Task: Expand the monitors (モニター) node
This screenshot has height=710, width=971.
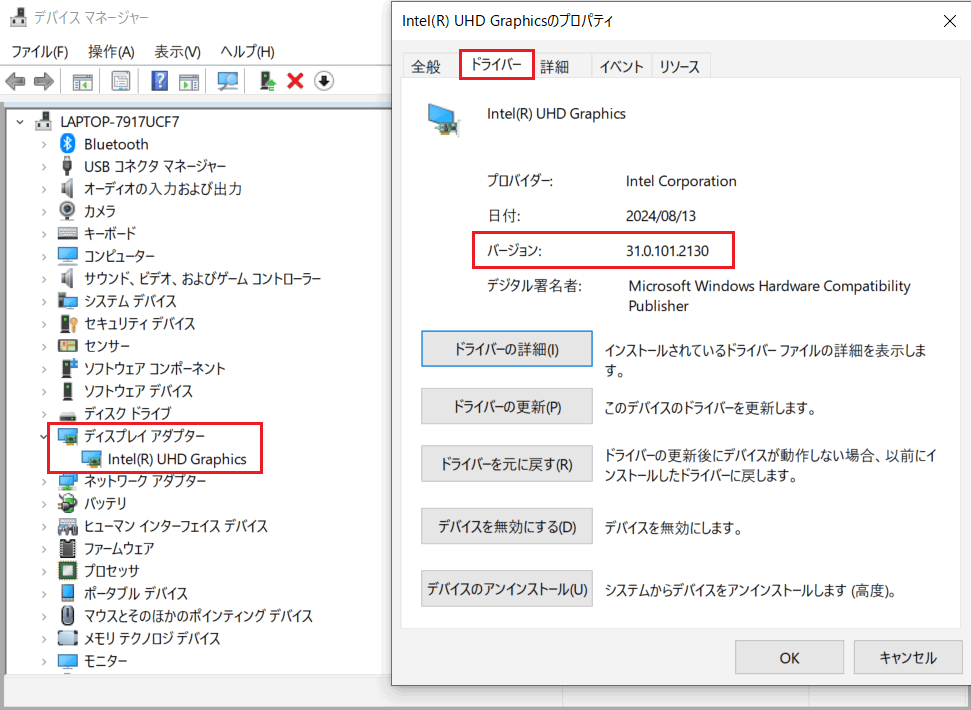Action: click(44, 661)
